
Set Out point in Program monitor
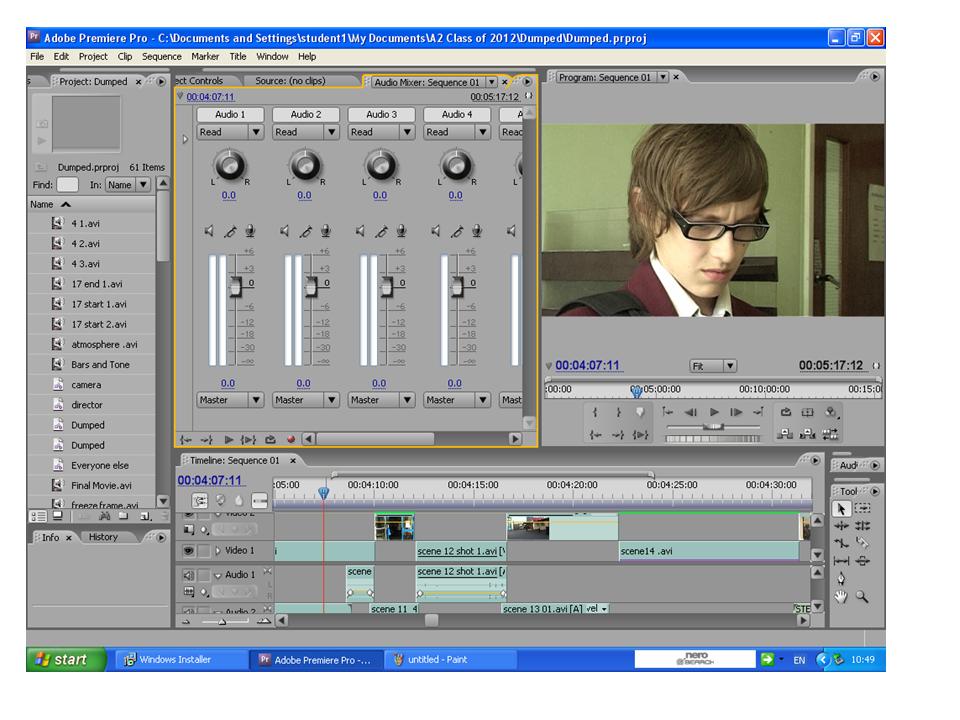pyautogui.click(x=618, y=413)
